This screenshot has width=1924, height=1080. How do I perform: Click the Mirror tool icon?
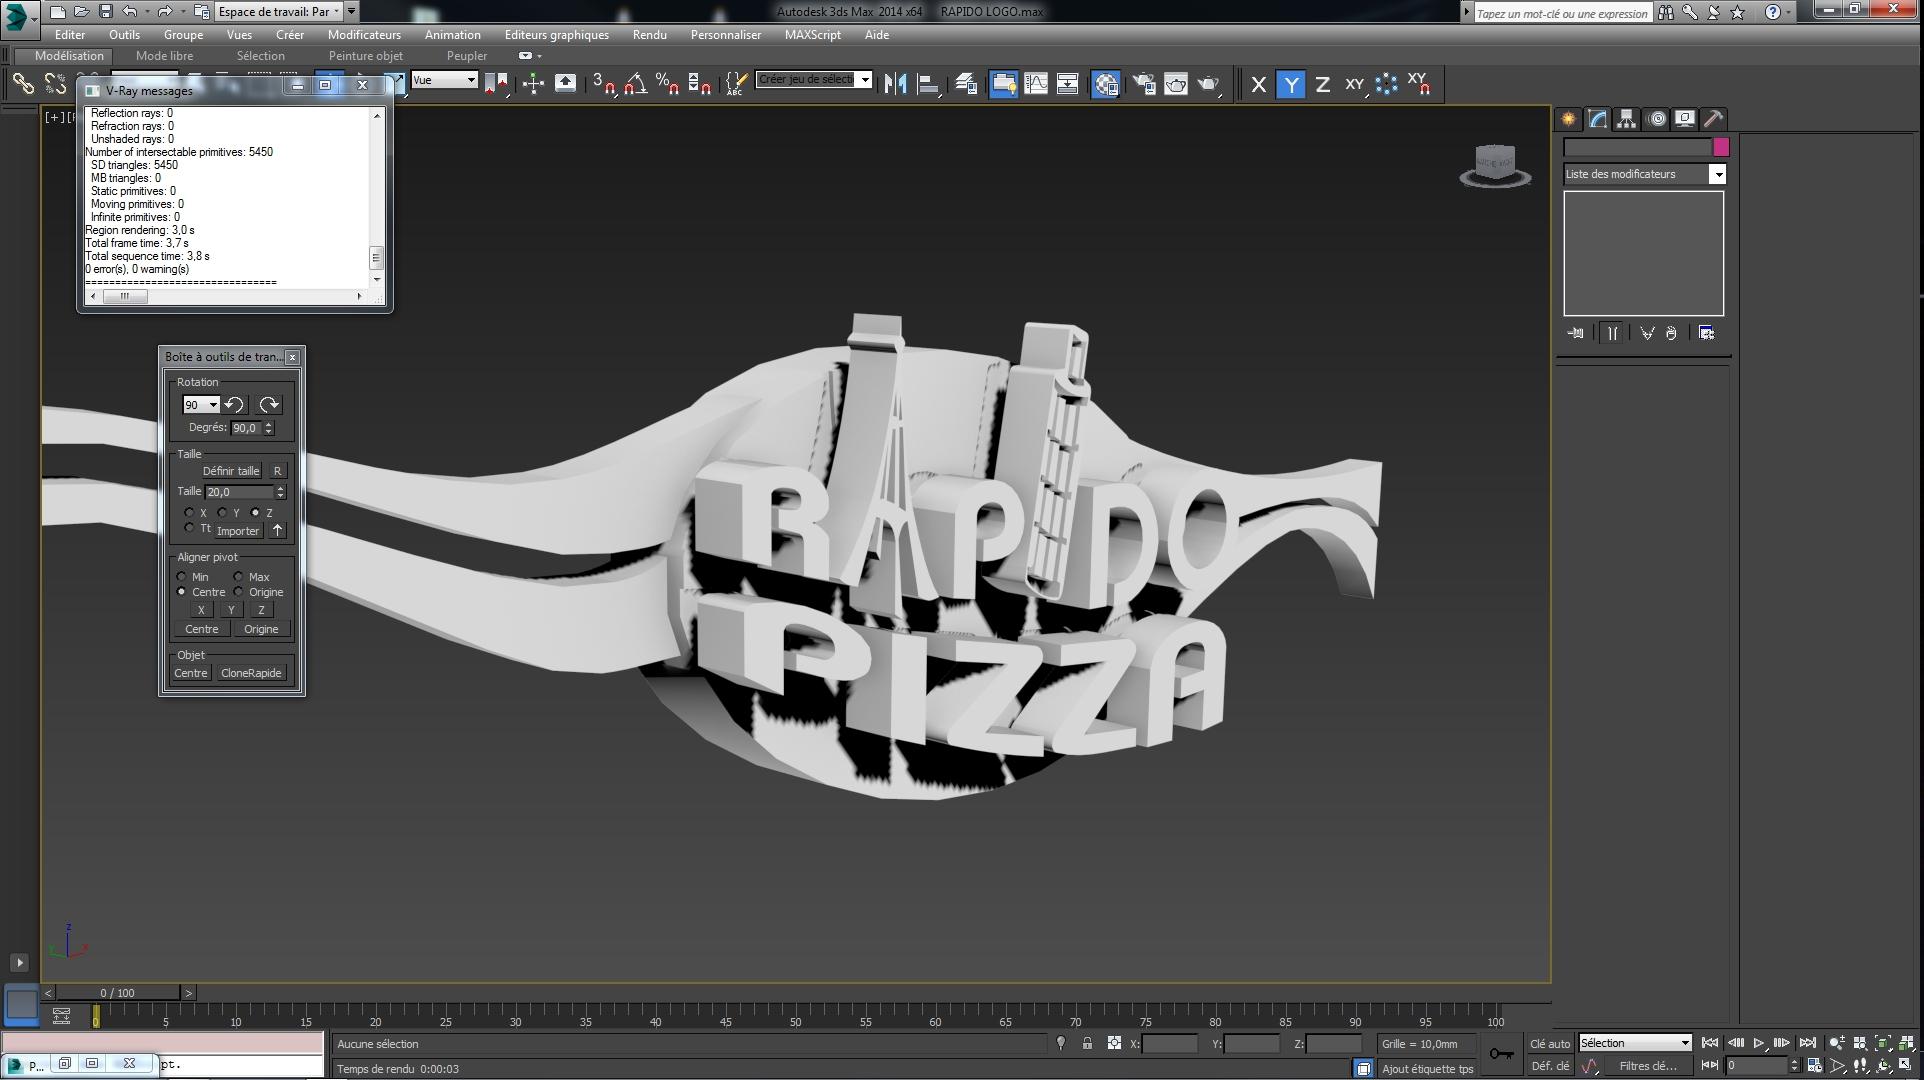pyautogui.click(x=895, y=84)
